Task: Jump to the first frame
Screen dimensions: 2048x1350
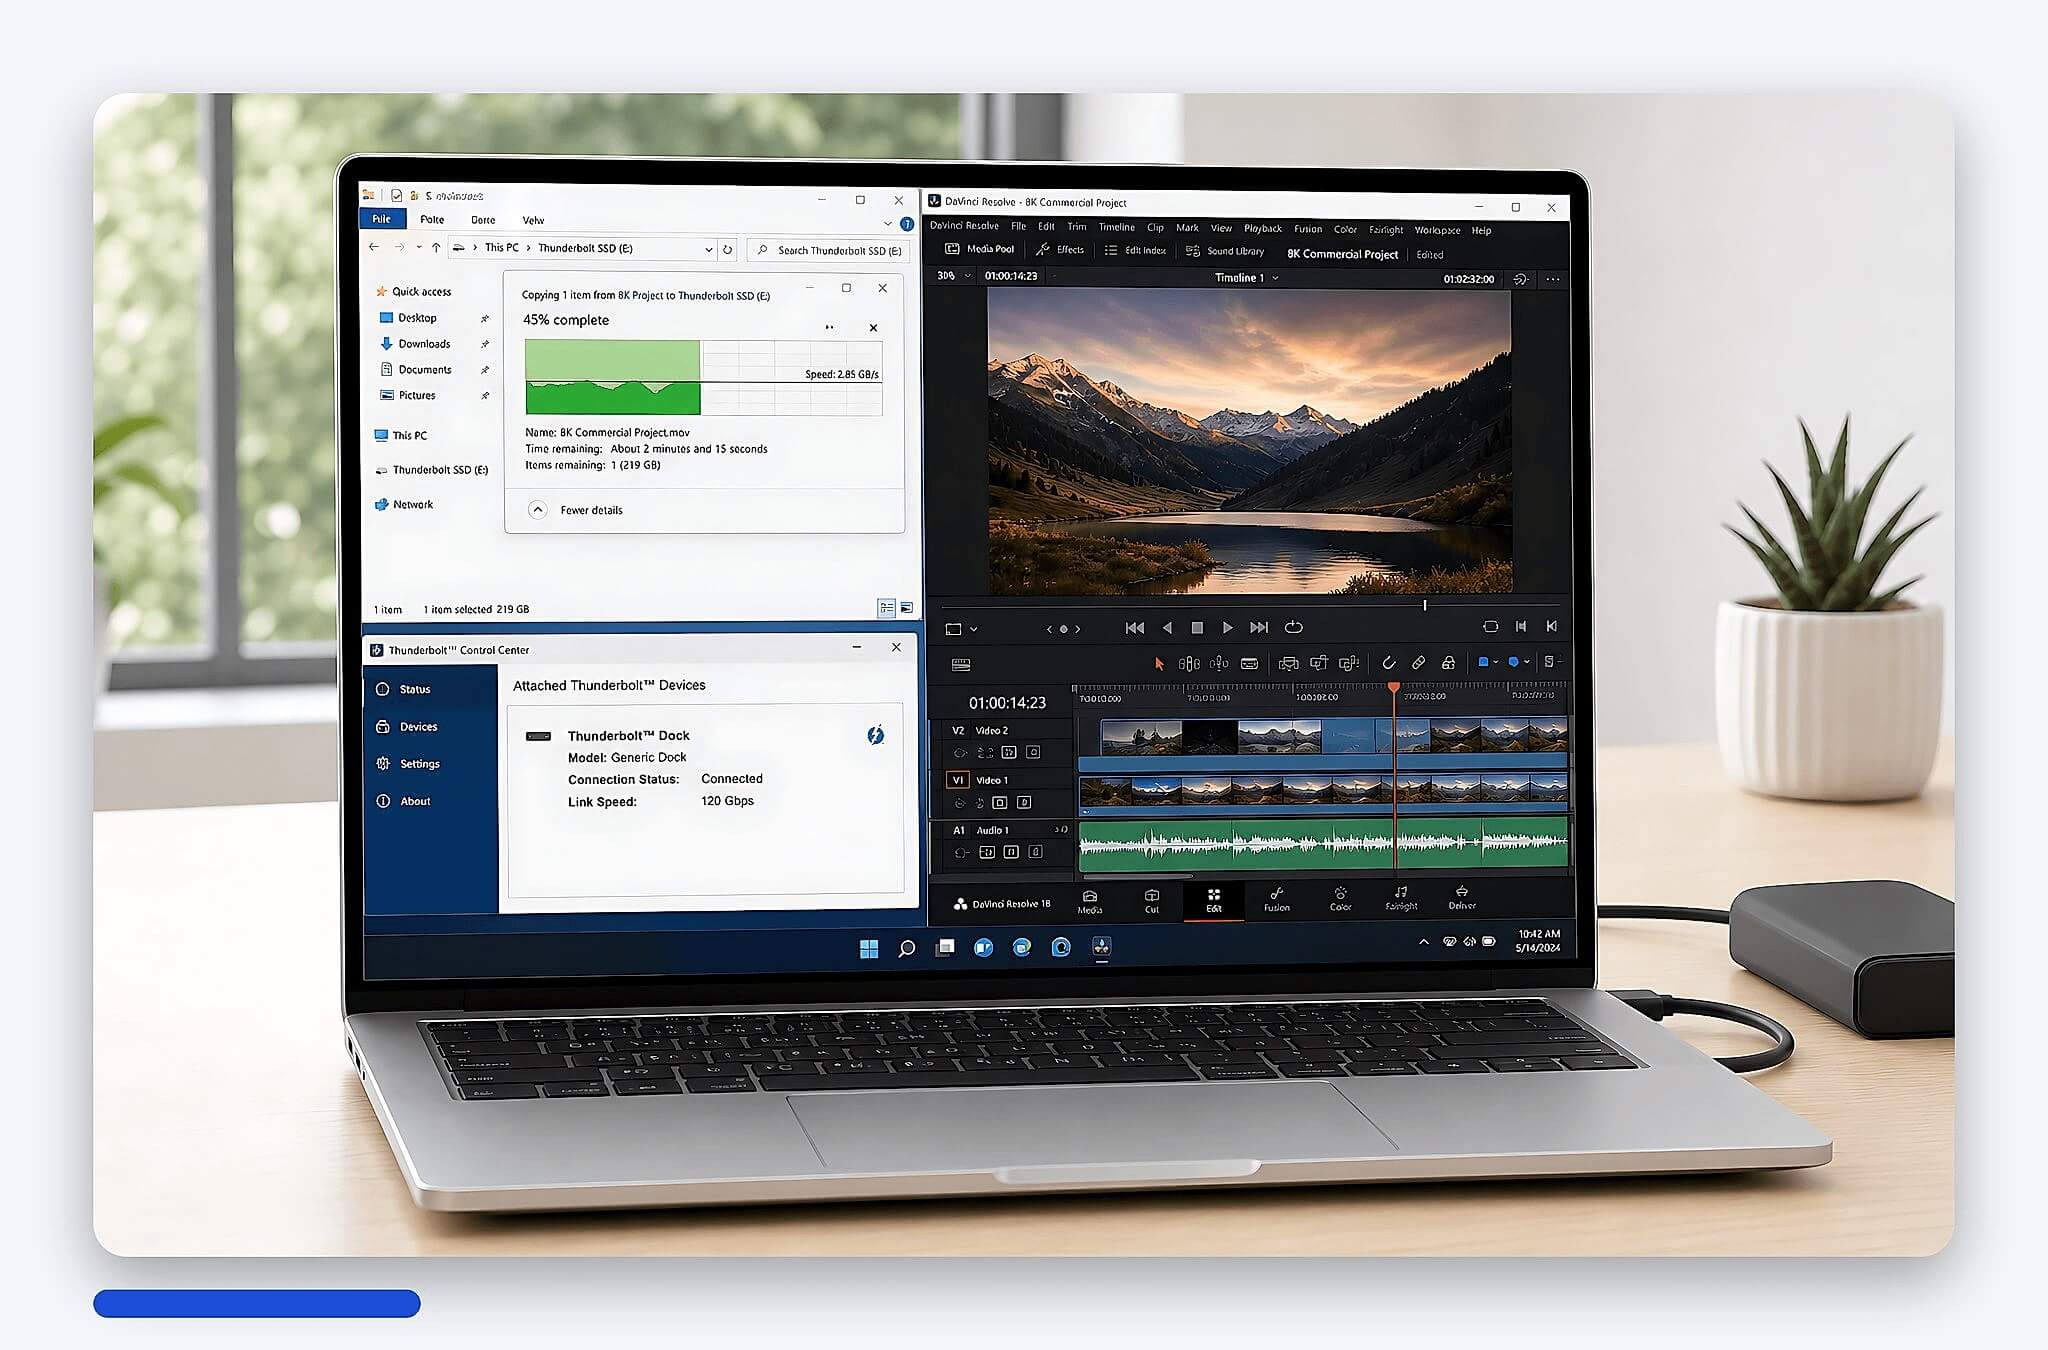Action: pyautogui.click(x=1134, y=627)
